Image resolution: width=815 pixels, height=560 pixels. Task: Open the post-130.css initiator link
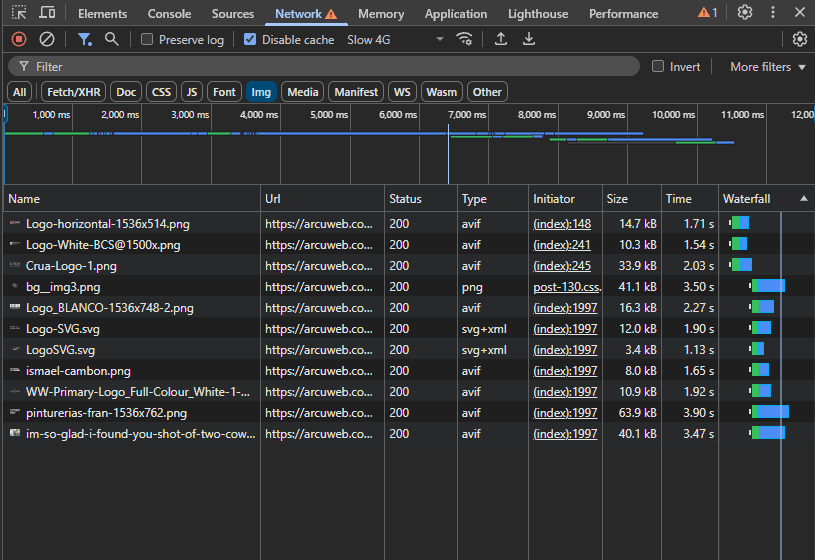point(565,287)
